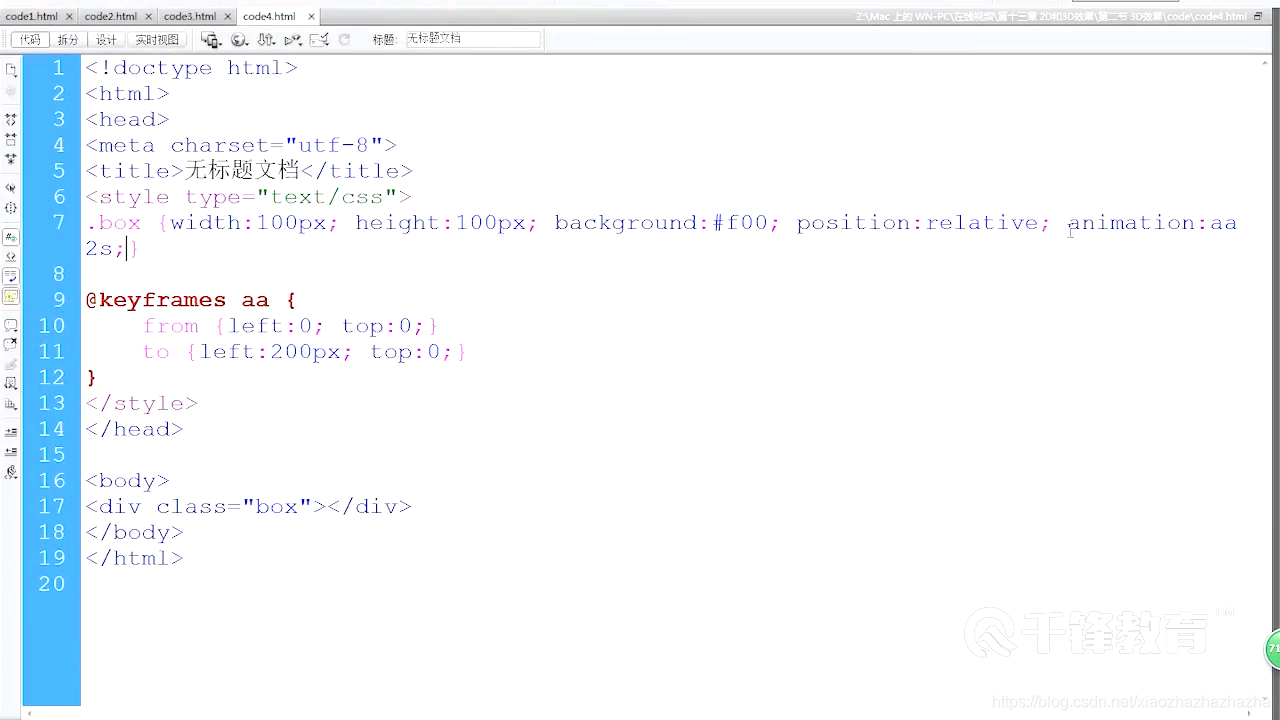The width and height of the screenshot is (1280, 720).
Task: Open W3C validation menu
Action: pyautogui.click(x=293, y=39)
